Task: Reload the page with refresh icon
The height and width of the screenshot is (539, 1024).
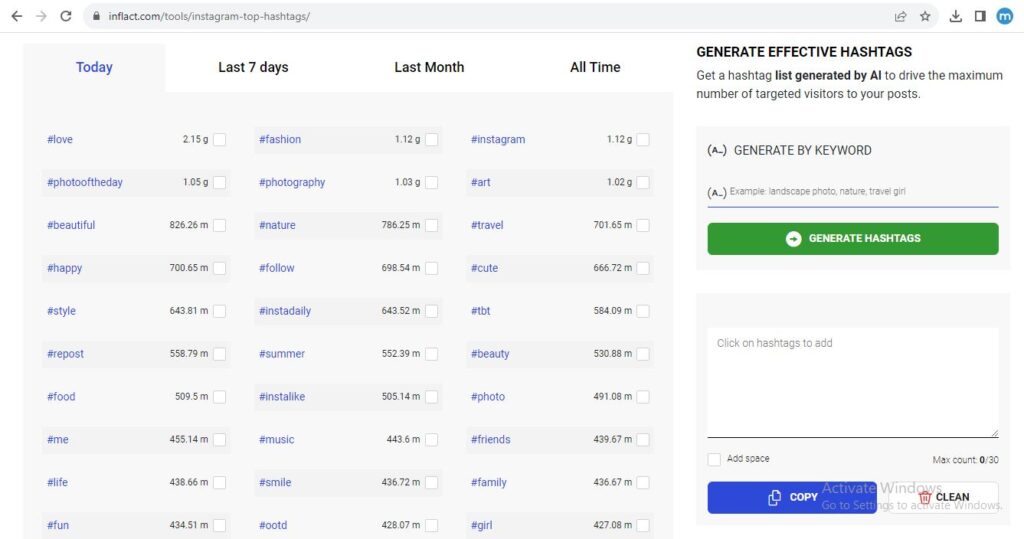Action: click(66, 16)
